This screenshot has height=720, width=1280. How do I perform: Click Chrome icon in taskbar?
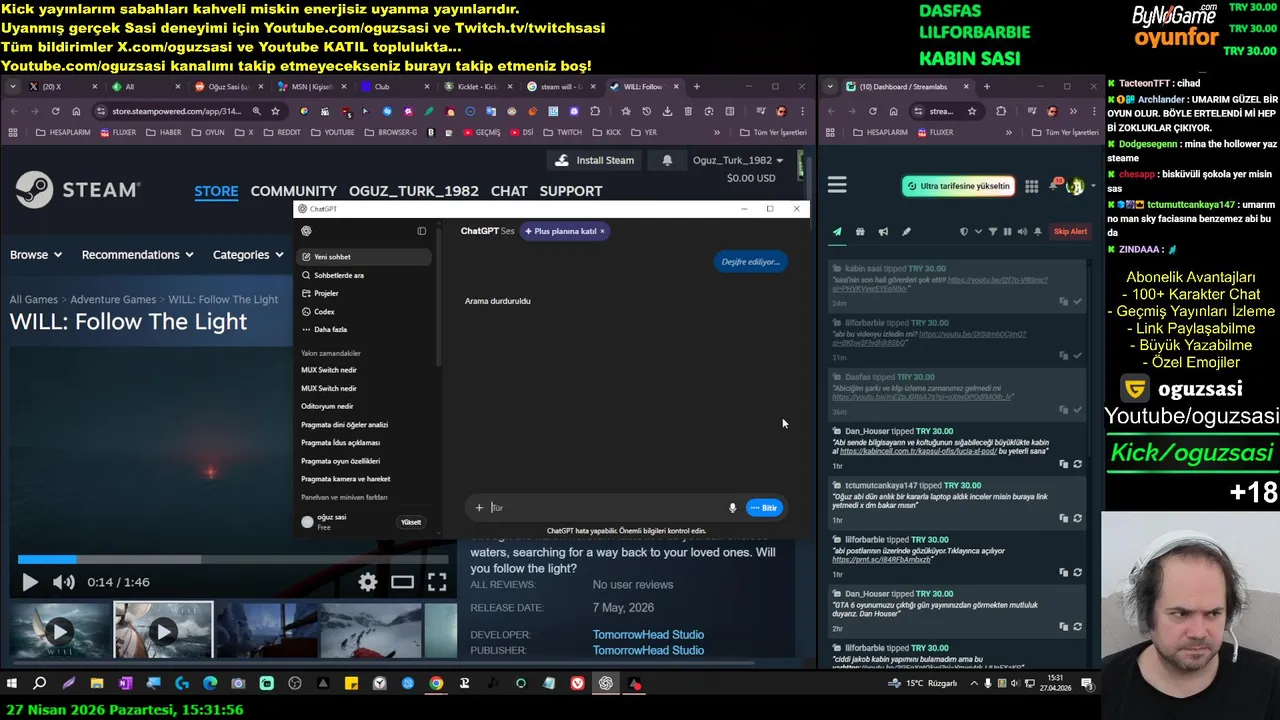(x=436, y=684)
